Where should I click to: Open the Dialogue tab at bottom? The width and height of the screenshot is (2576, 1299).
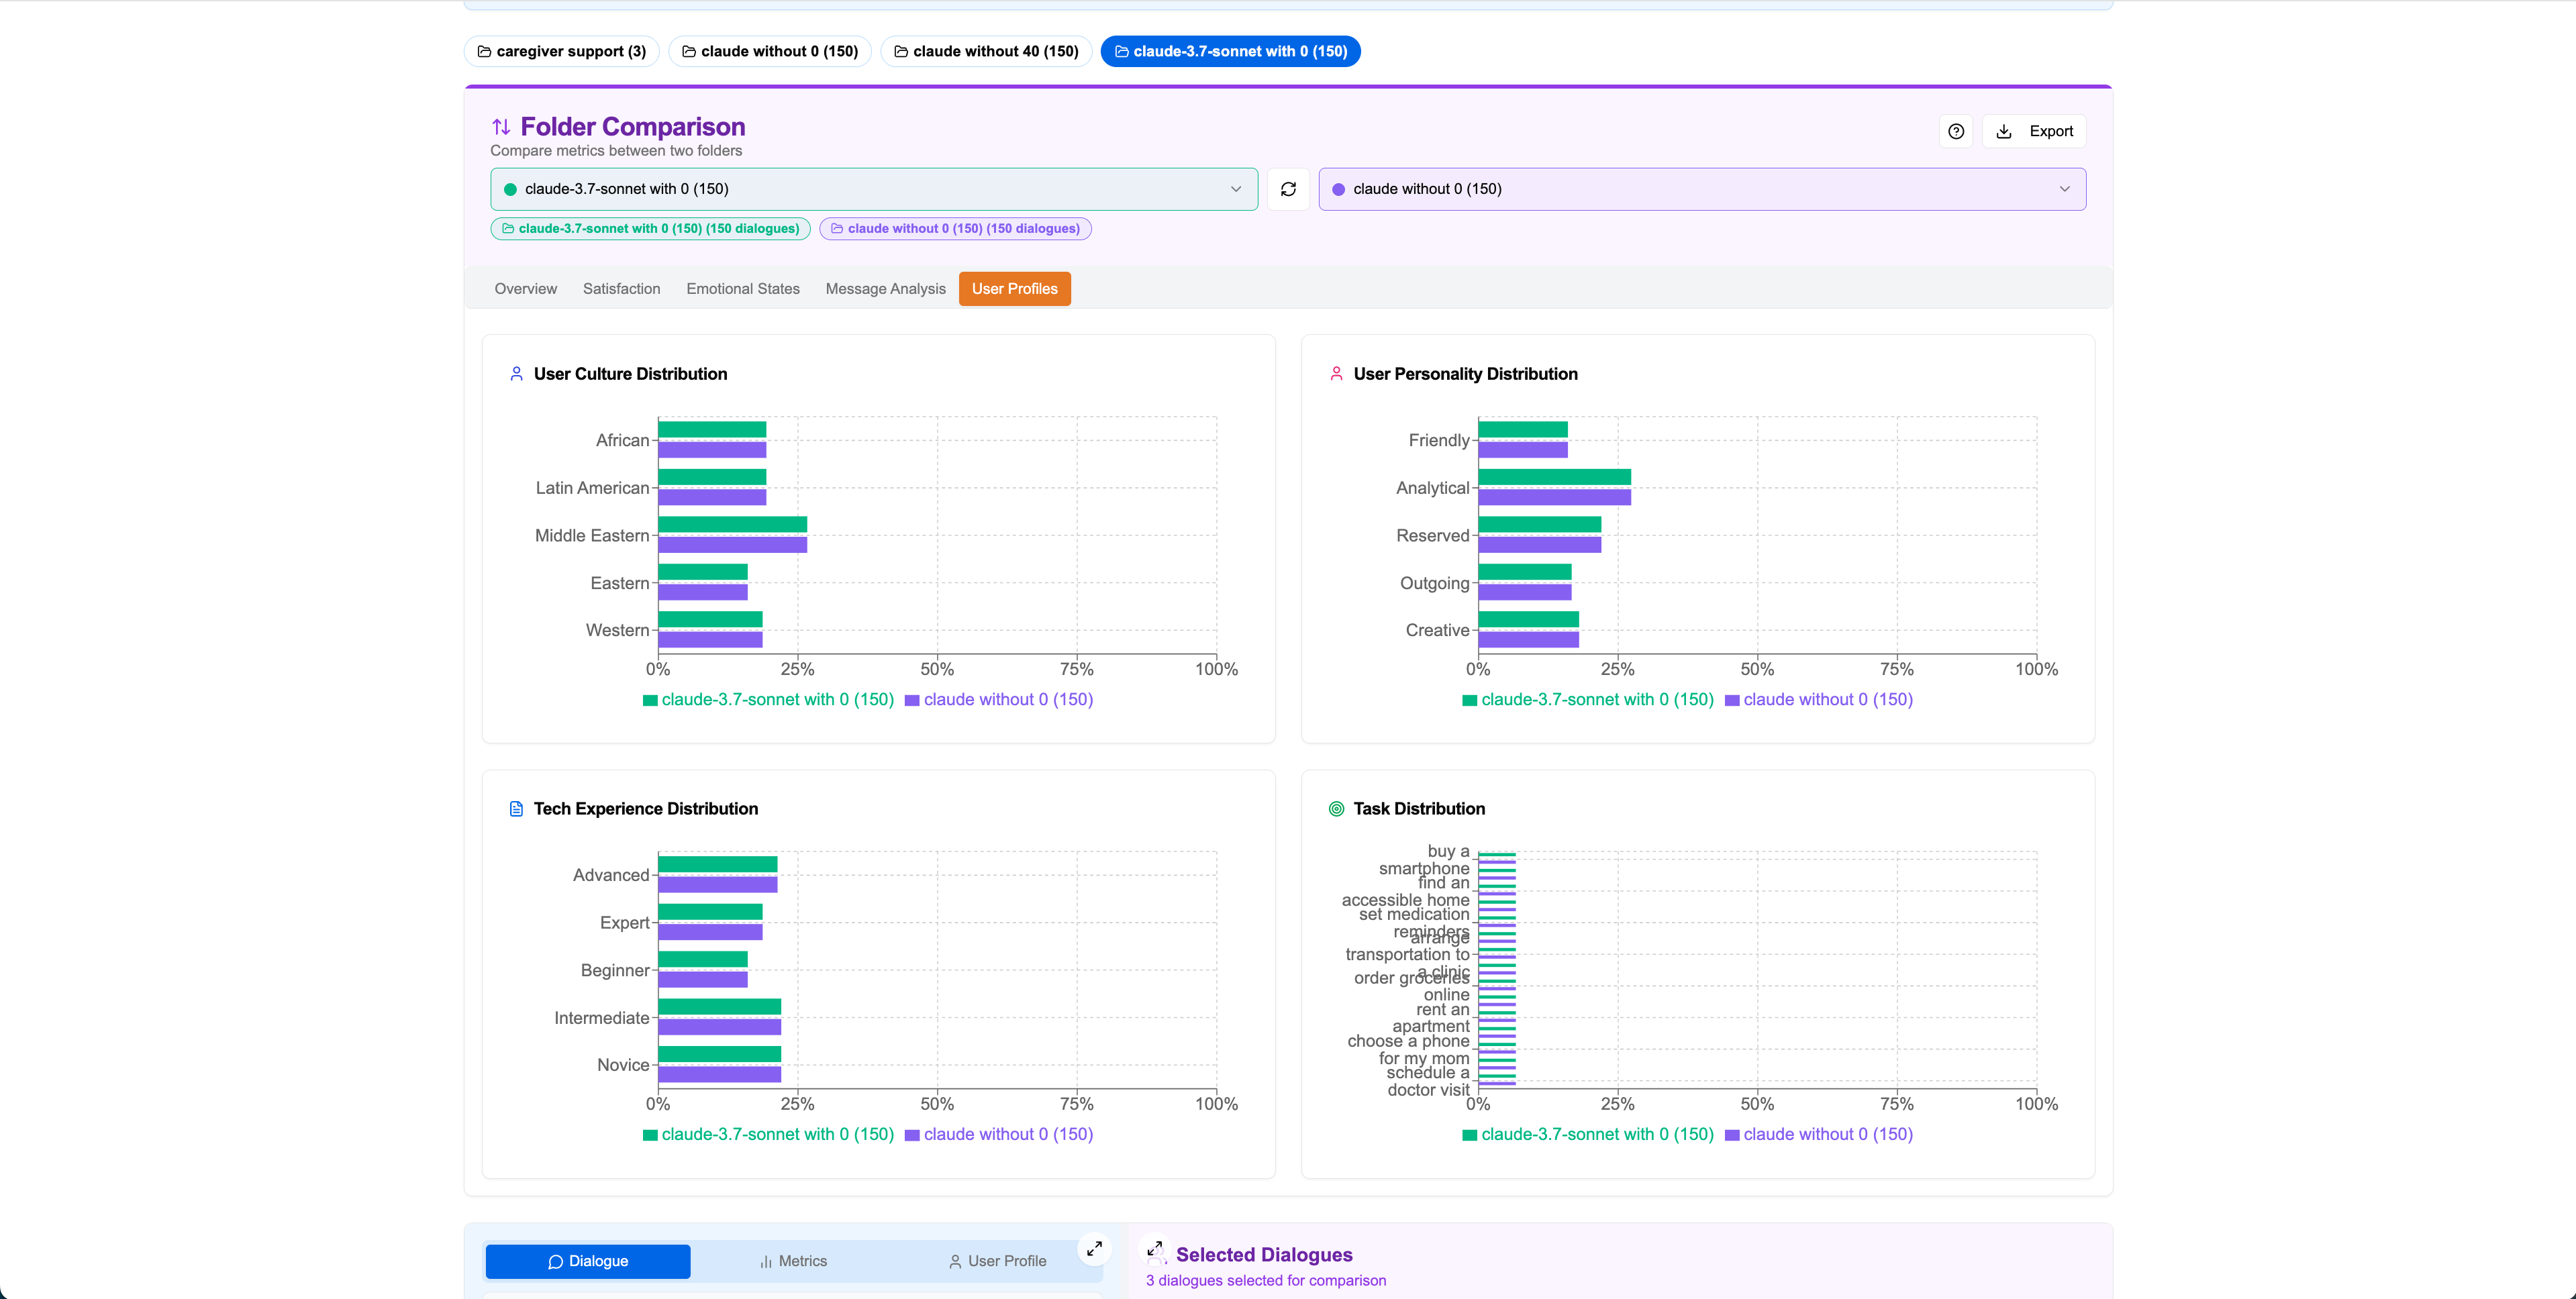point(588,1261)
